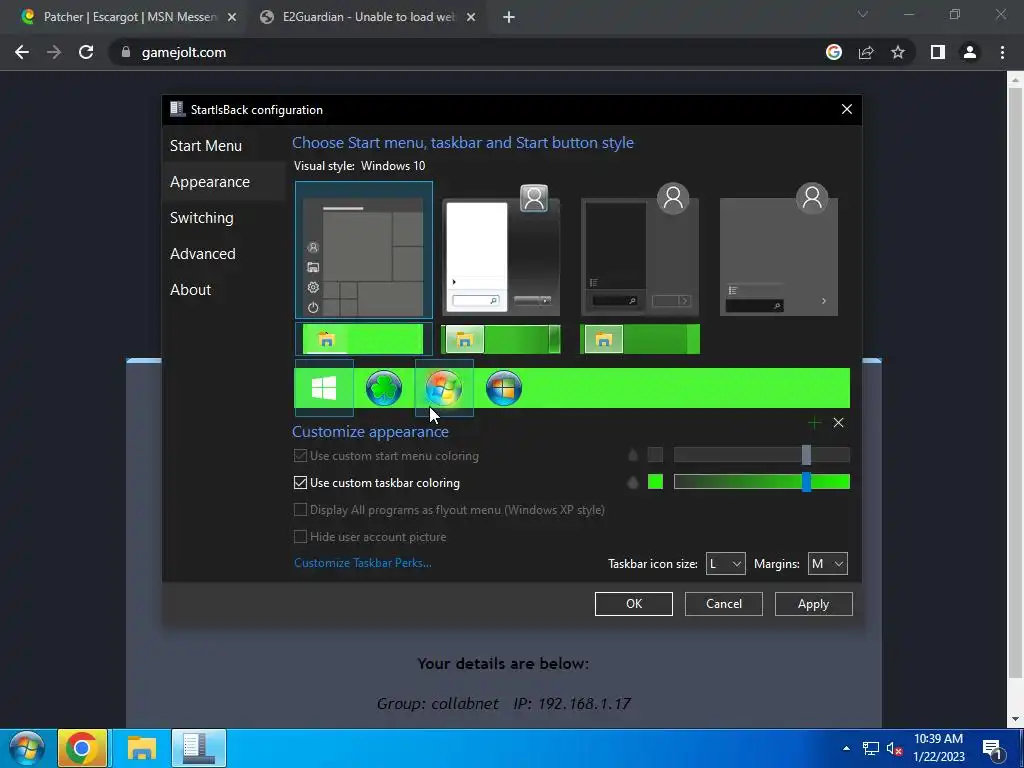Screen dimensions: 1024x768
Task: Click the taskbar color opacity slider handle
Action: (807, 482)
